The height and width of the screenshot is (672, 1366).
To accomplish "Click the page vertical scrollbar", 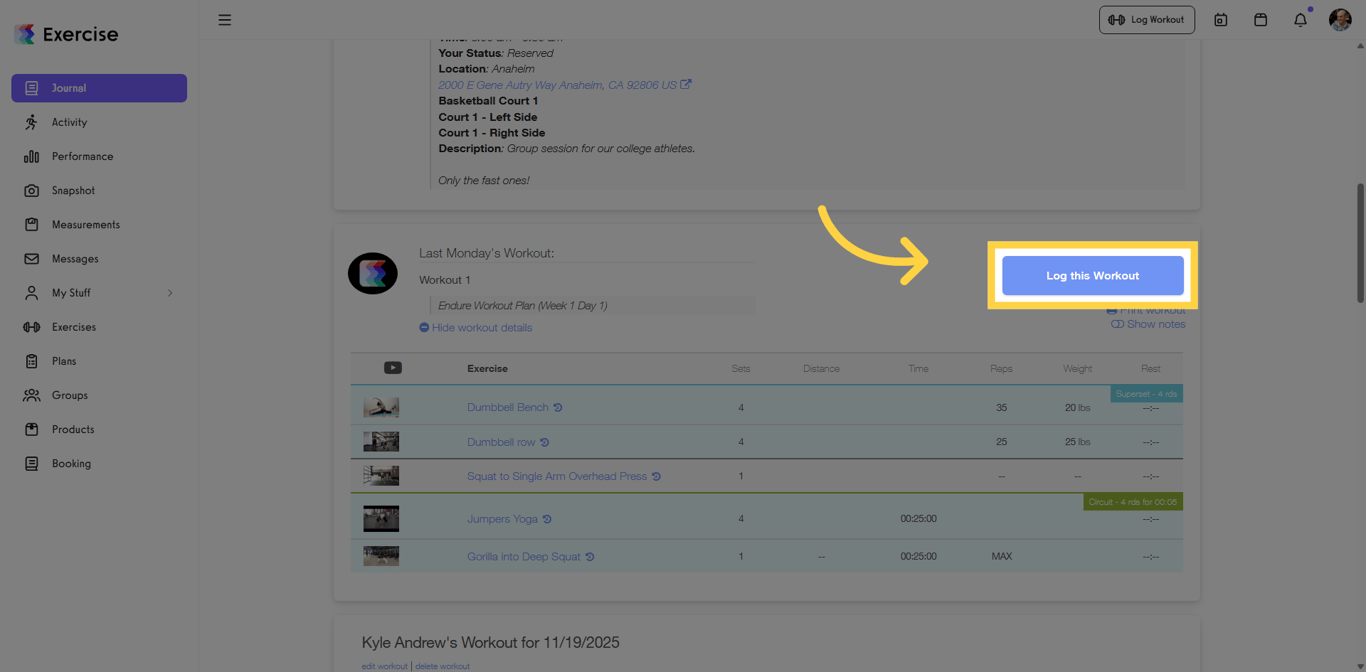I will 1360,243.
